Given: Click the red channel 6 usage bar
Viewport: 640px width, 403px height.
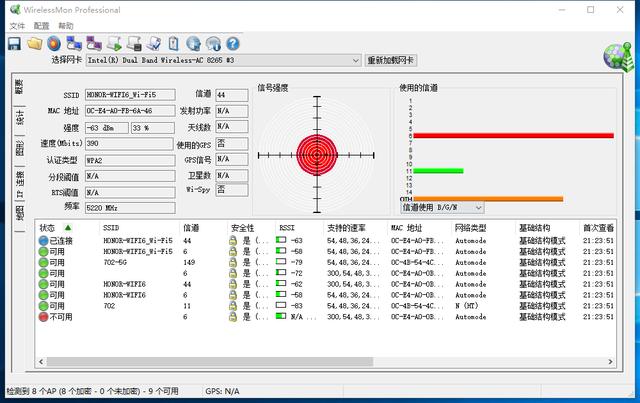Looking at the screenshot, I should [x=513, y=136].
